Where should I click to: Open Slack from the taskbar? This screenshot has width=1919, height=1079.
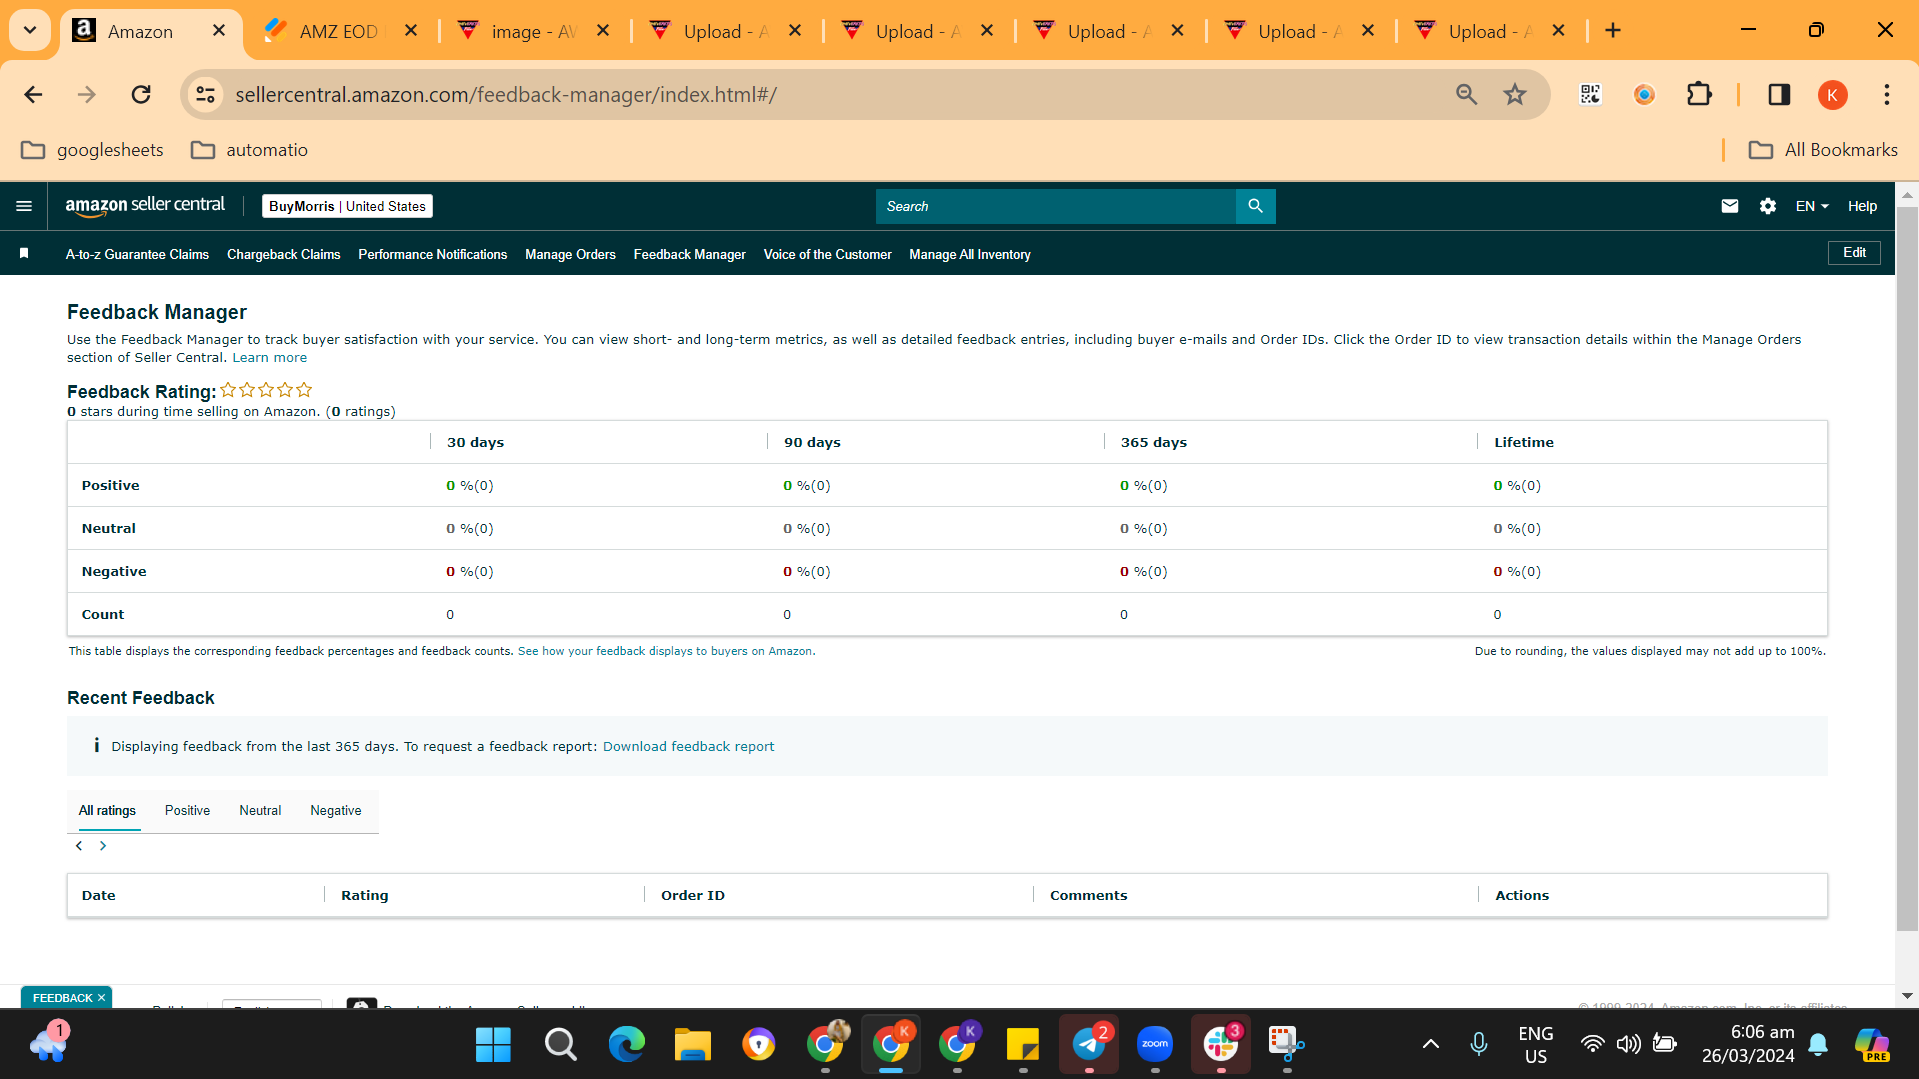(1221, 1045)
